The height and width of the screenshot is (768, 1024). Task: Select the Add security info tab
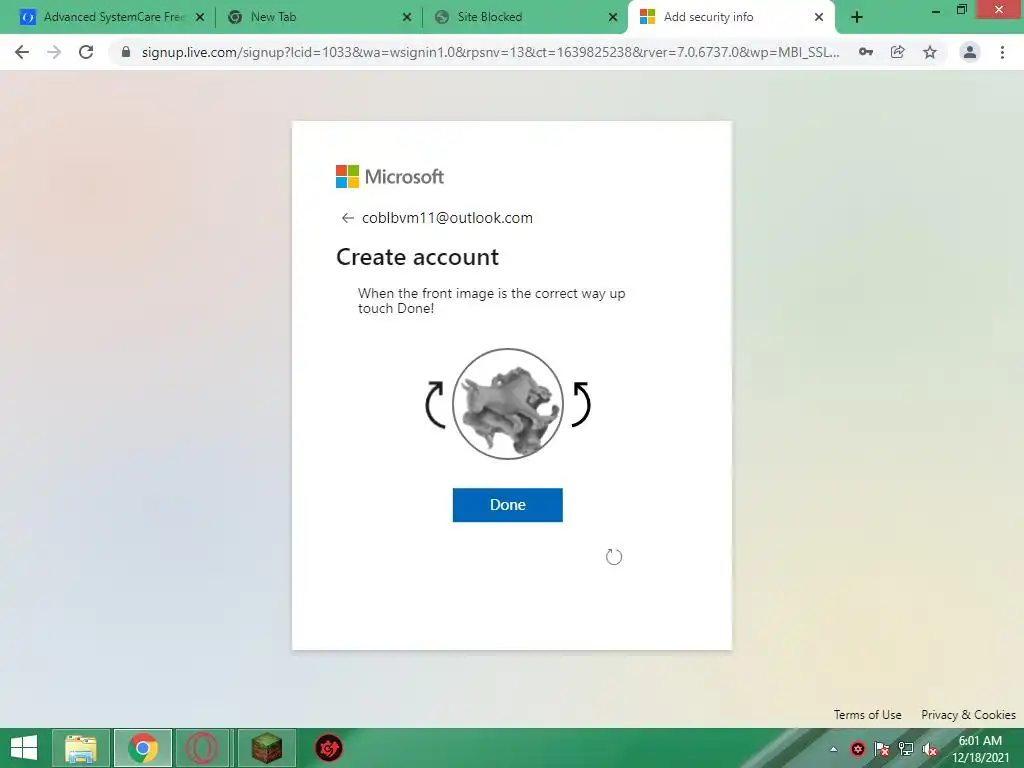(x=731, y=17)
